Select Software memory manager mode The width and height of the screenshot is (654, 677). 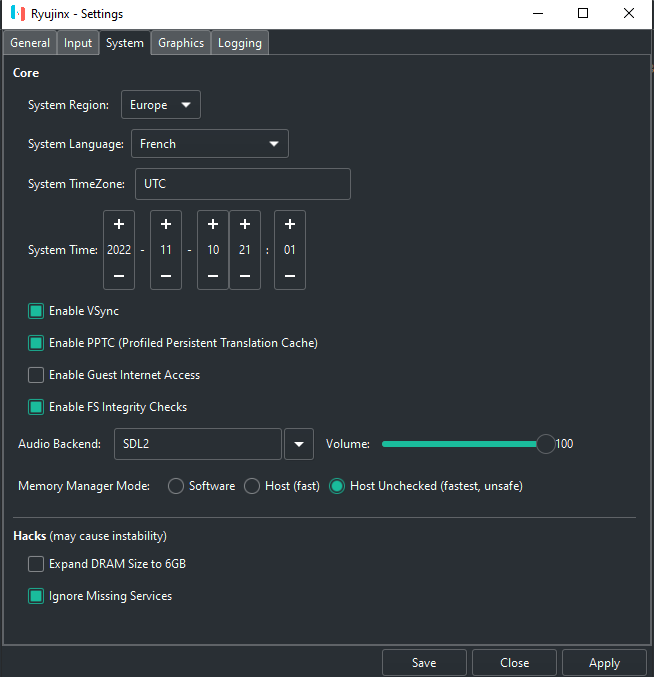pyautogui.click(x=176, y=486)
